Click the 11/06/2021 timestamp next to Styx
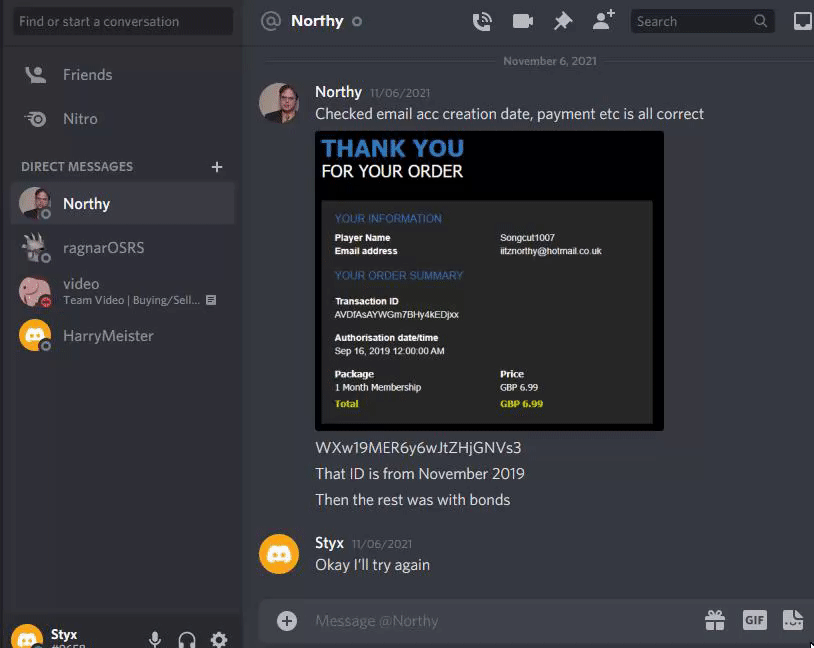 [382, 544]
